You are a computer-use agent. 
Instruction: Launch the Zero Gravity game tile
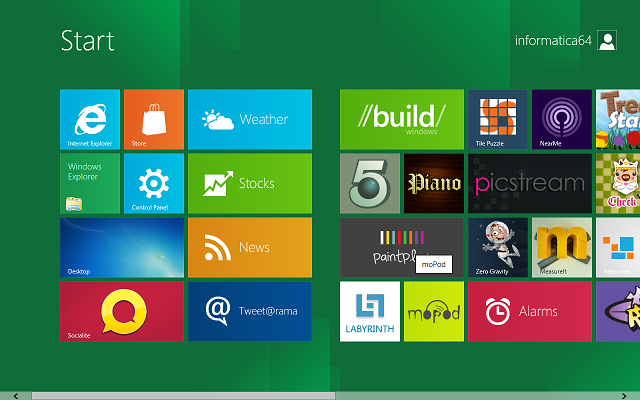point(498,247)
